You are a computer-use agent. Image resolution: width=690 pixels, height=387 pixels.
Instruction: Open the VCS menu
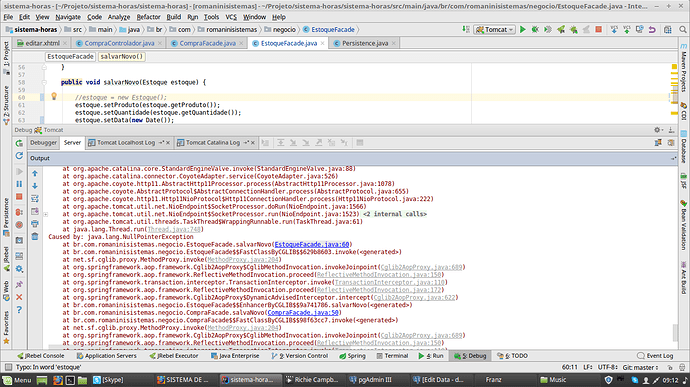tap(231, 17)
